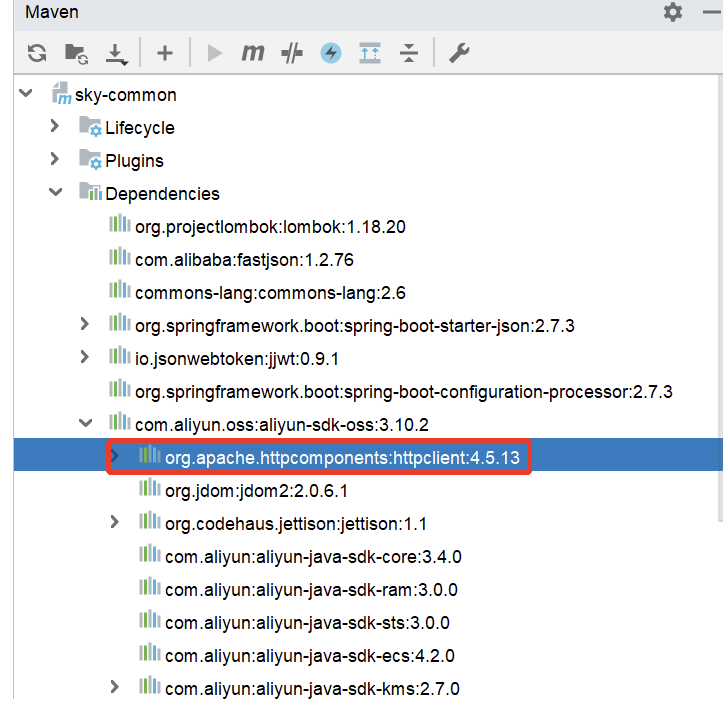
Task: Open Maven settings wrench icon
Action: tap(459, 53)
